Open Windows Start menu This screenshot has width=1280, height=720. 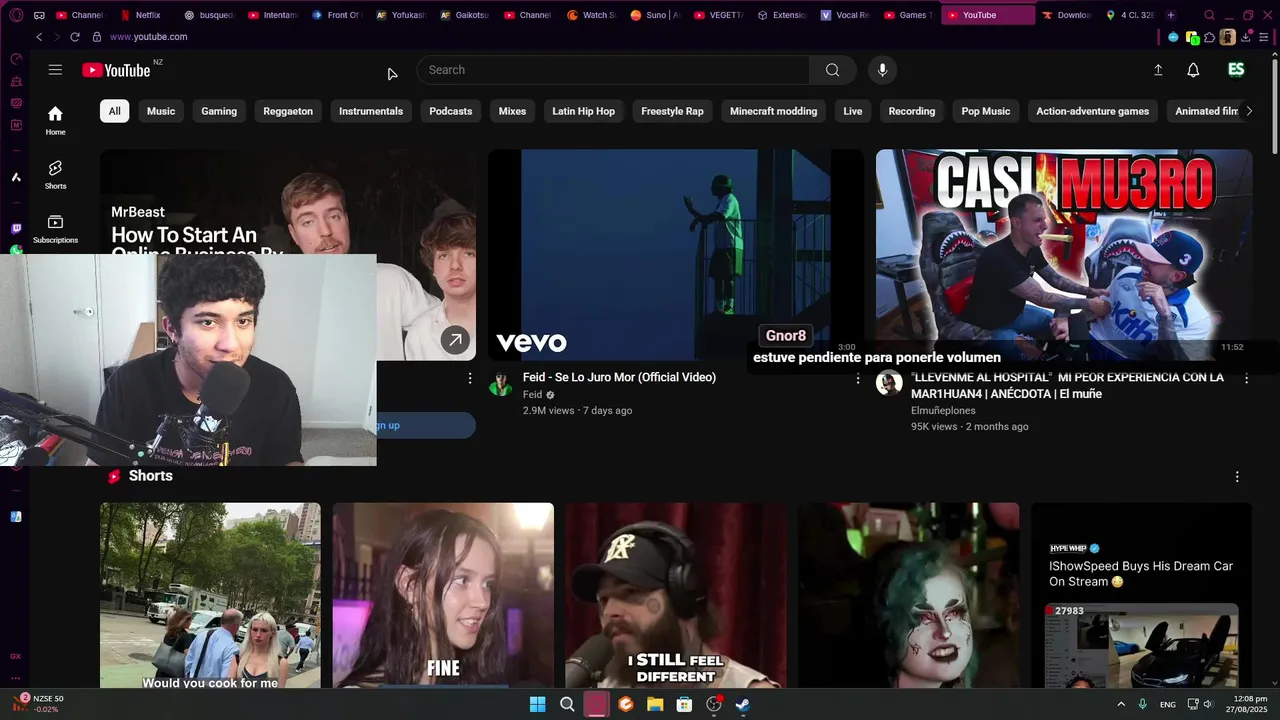pyautogui.click(x=538, y=704)
